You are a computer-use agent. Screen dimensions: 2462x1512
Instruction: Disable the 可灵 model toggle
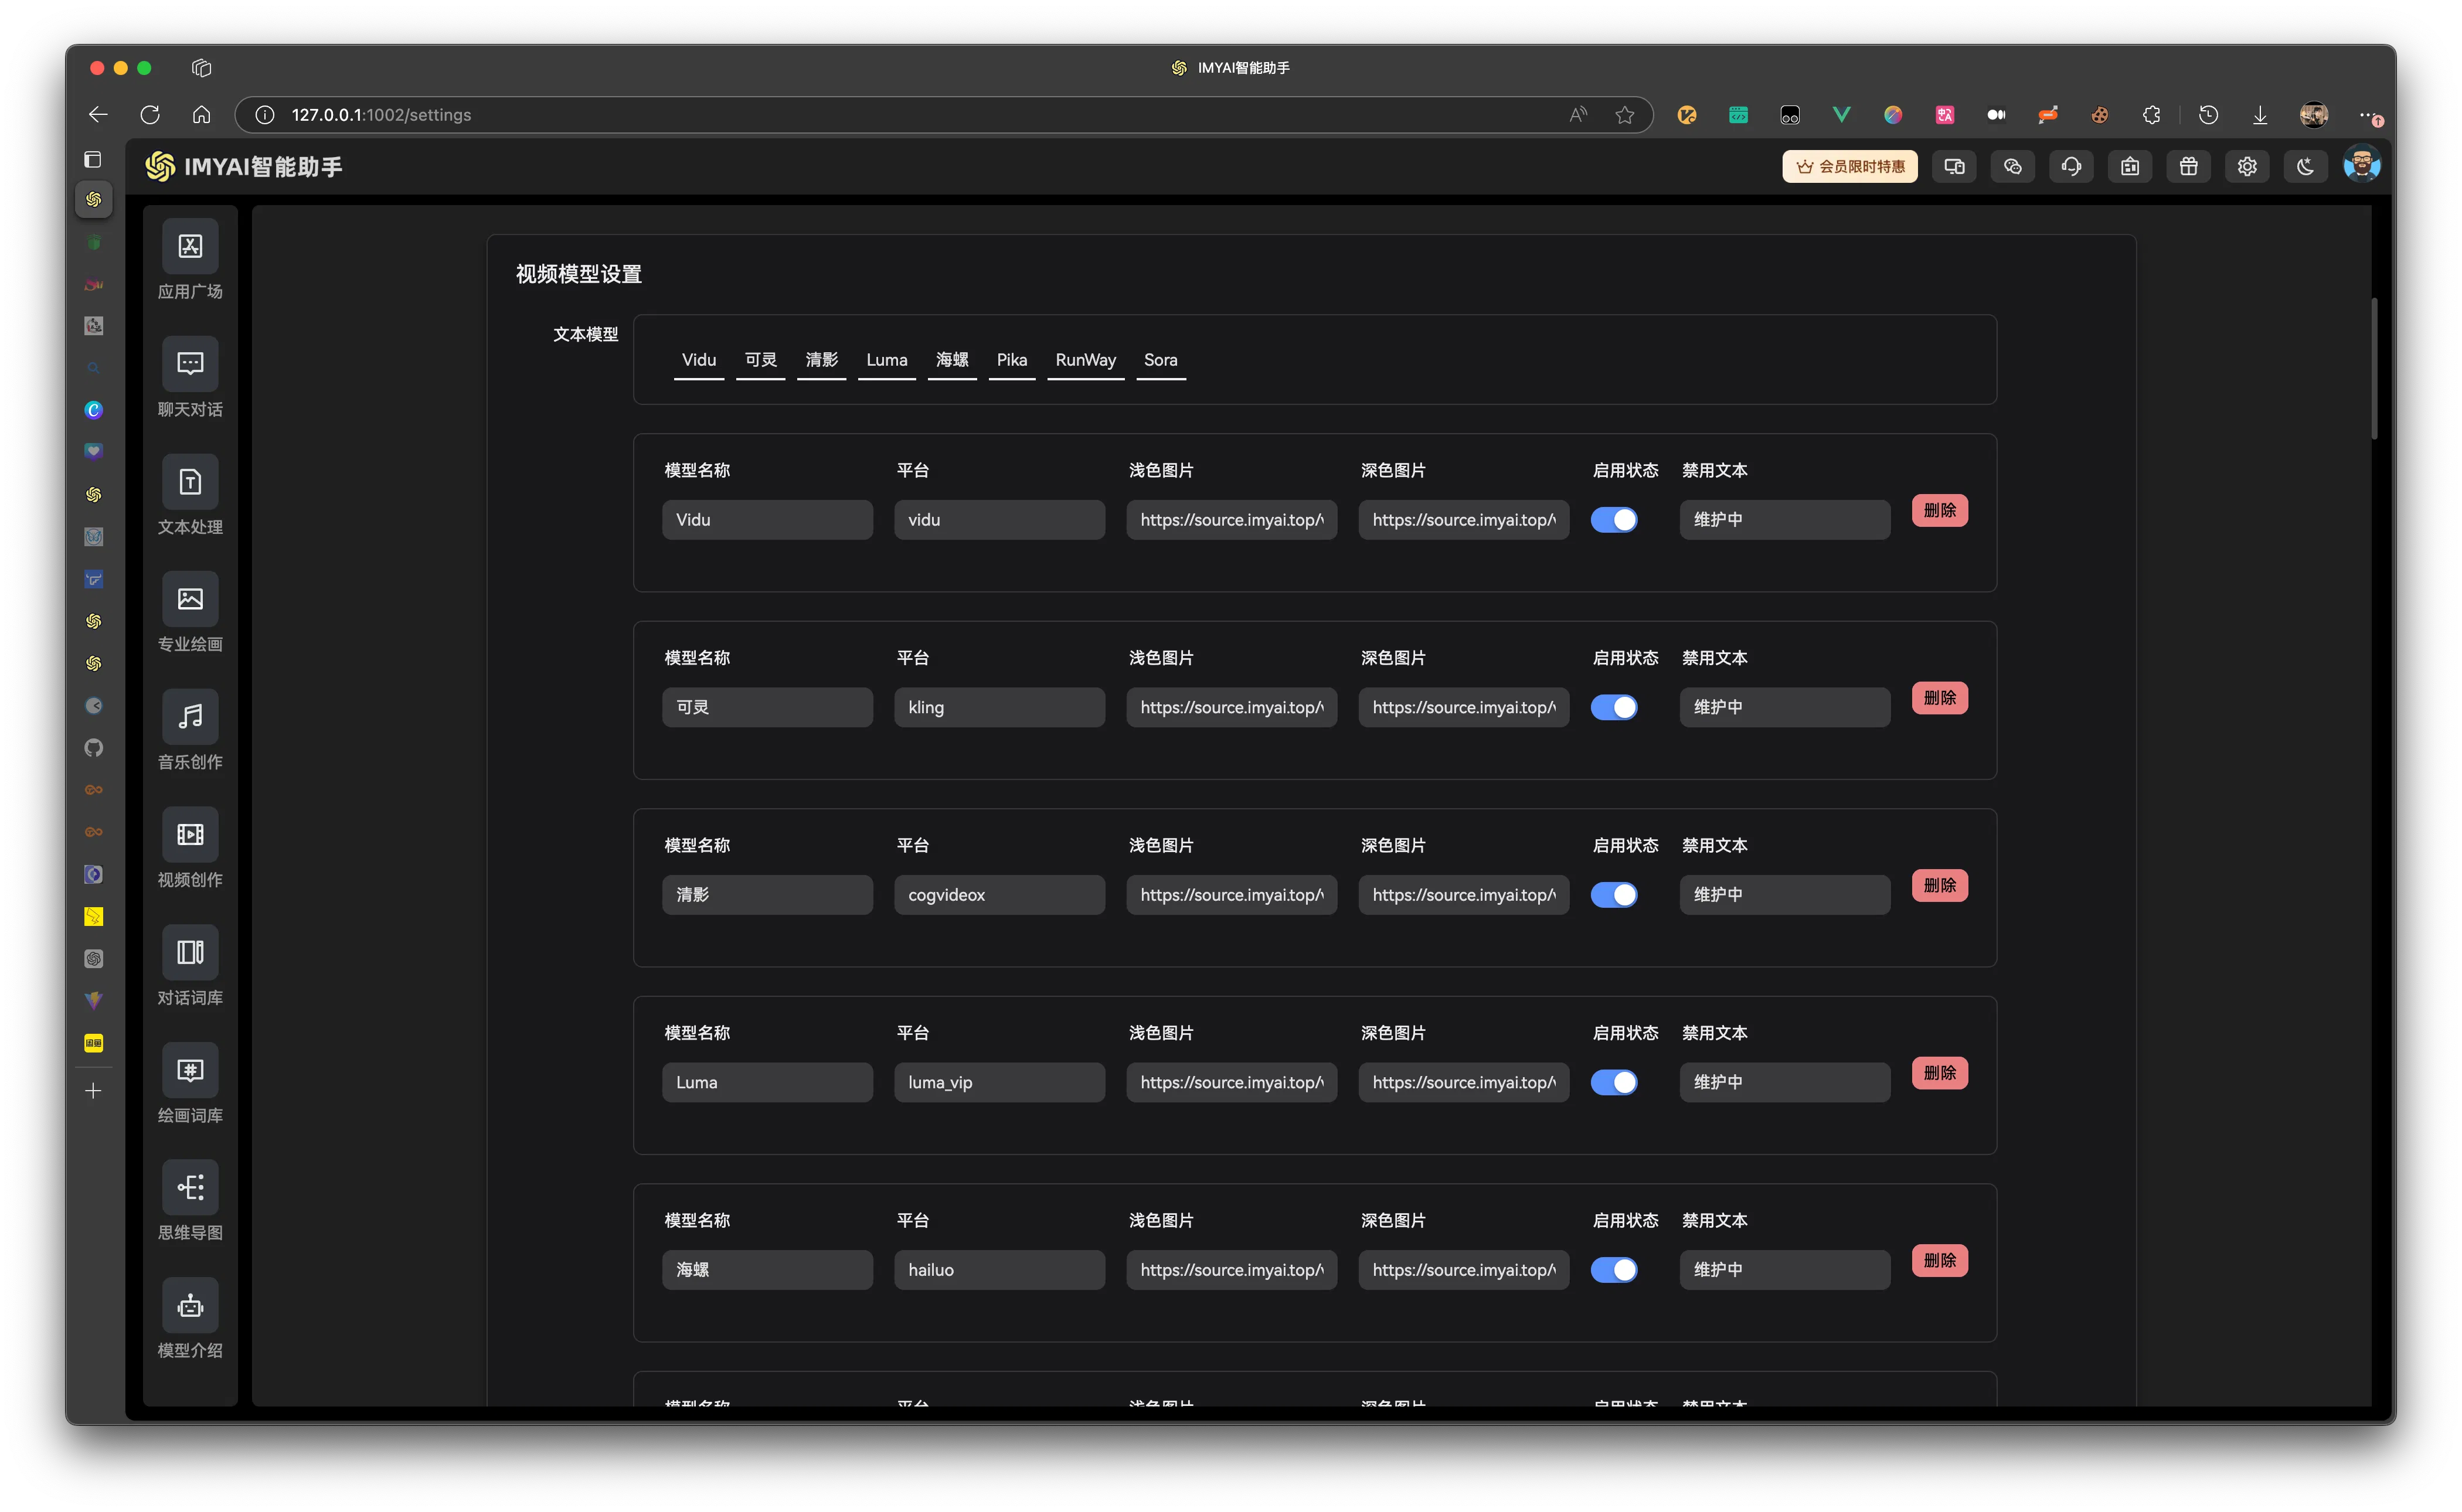1613,707
